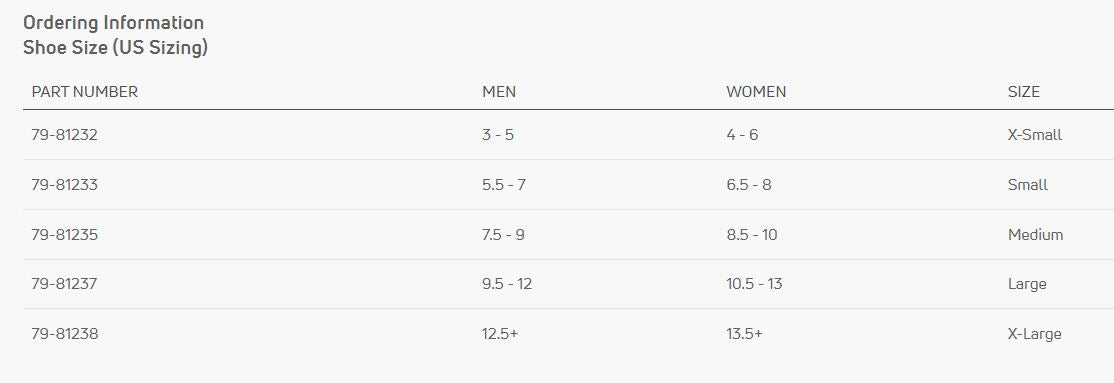Click the Small size cell

[x=1028, y=185]
